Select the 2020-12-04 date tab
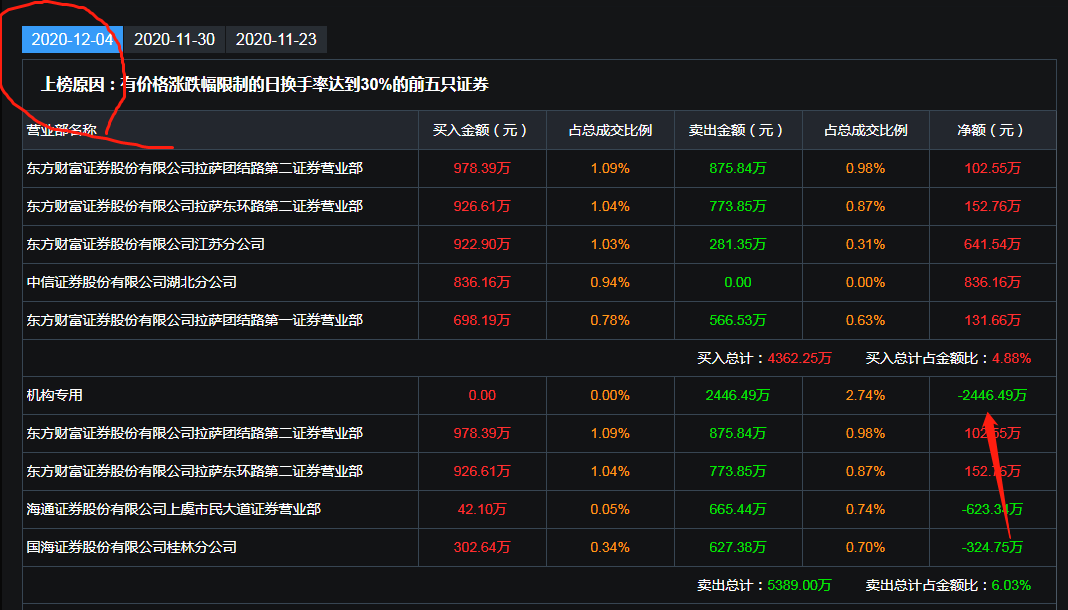Image resolution: width=1068 pixels, height=610 pixels. [x=72, y=39]
